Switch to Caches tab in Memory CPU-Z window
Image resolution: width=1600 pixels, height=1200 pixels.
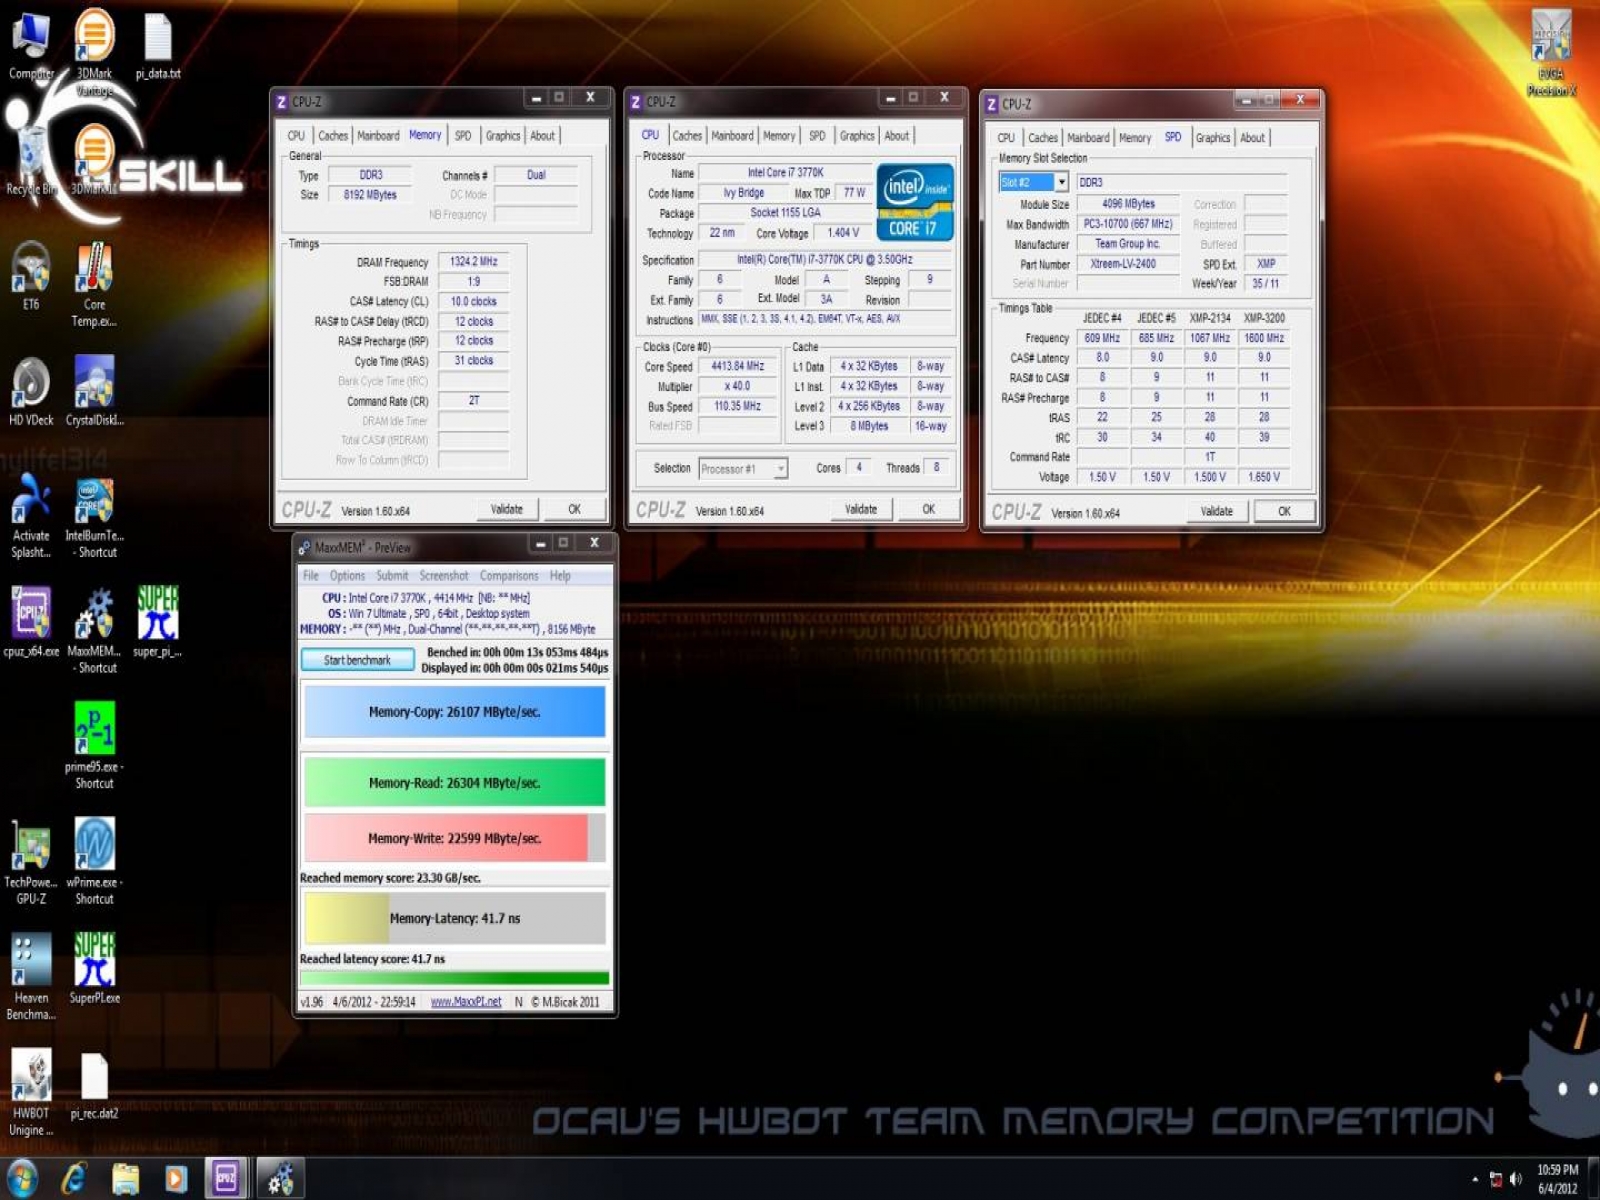333,135
